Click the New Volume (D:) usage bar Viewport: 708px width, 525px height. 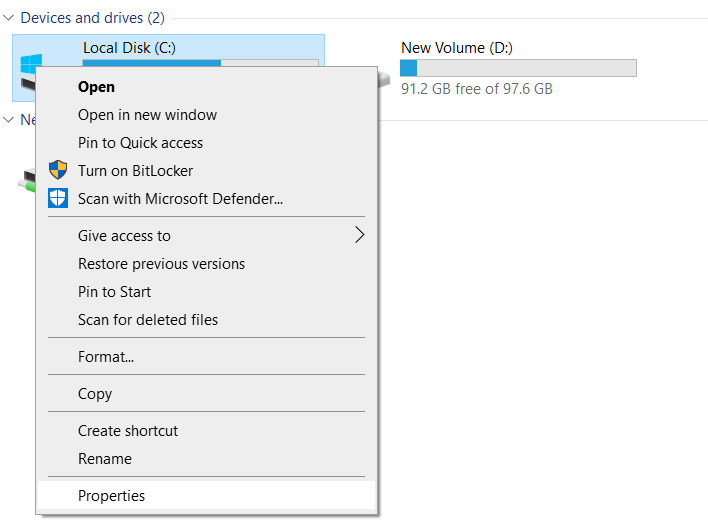coord(518,68)
